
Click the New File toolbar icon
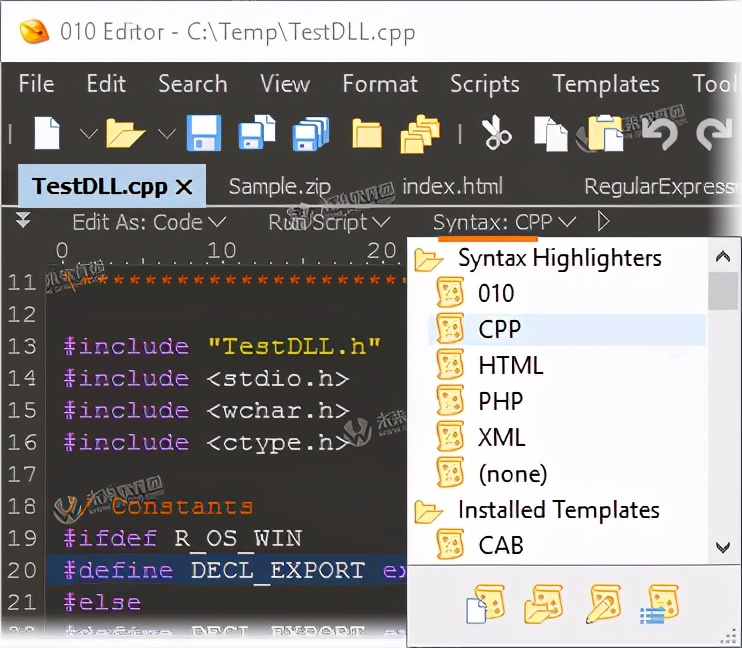pos(47,133)
